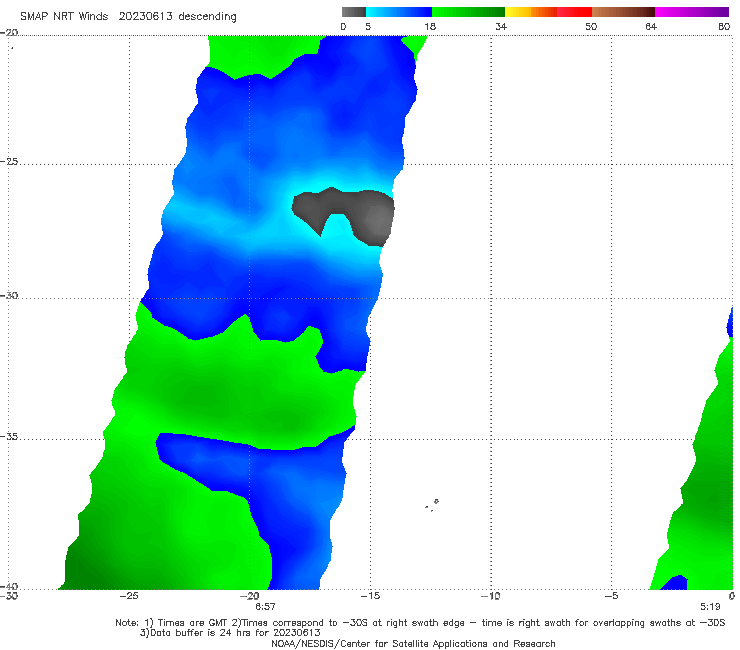
Task: Pick the gray segment of the wind color bar
Action: pos(354,12)
